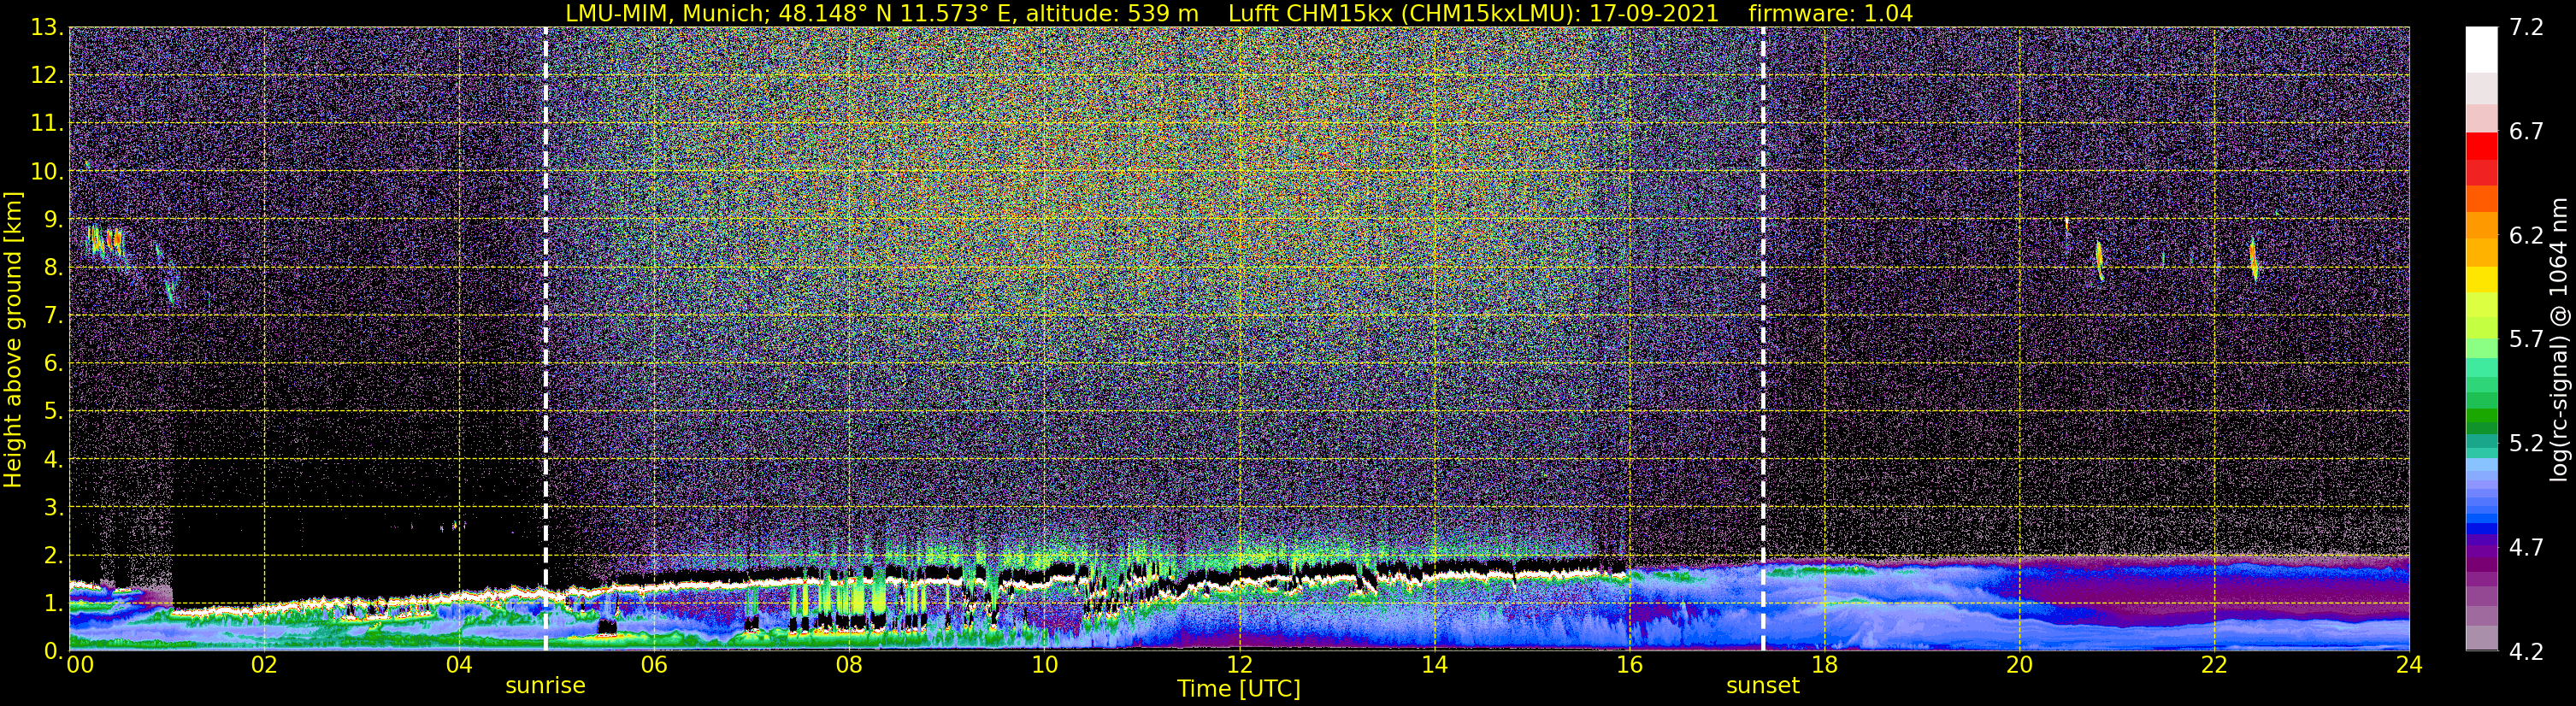
Task: Click the time axis tick '20'
Action: [x=2019, y=665]
